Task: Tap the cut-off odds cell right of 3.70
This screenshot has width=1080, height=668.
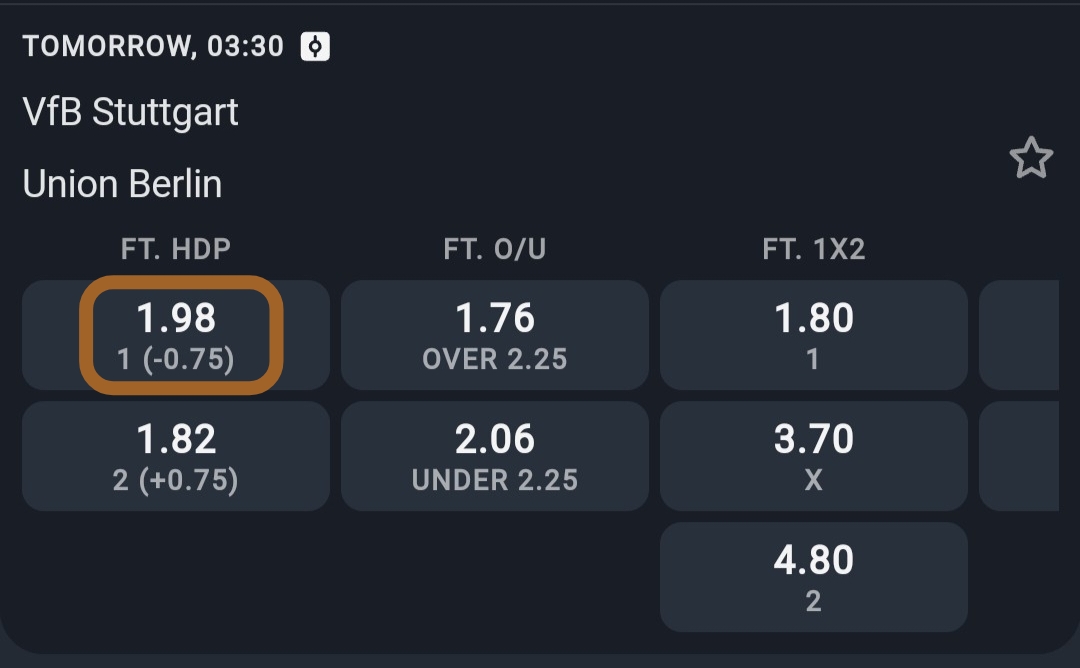Action: [x=1020, y=456]
